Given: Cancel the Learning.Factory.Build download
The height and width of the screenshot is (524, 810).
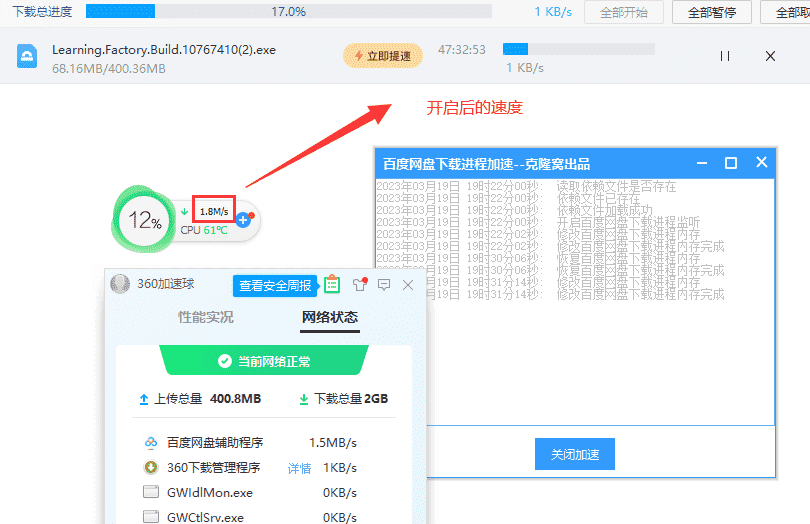Looking at the screenshot, I should (x=770, y=57).
